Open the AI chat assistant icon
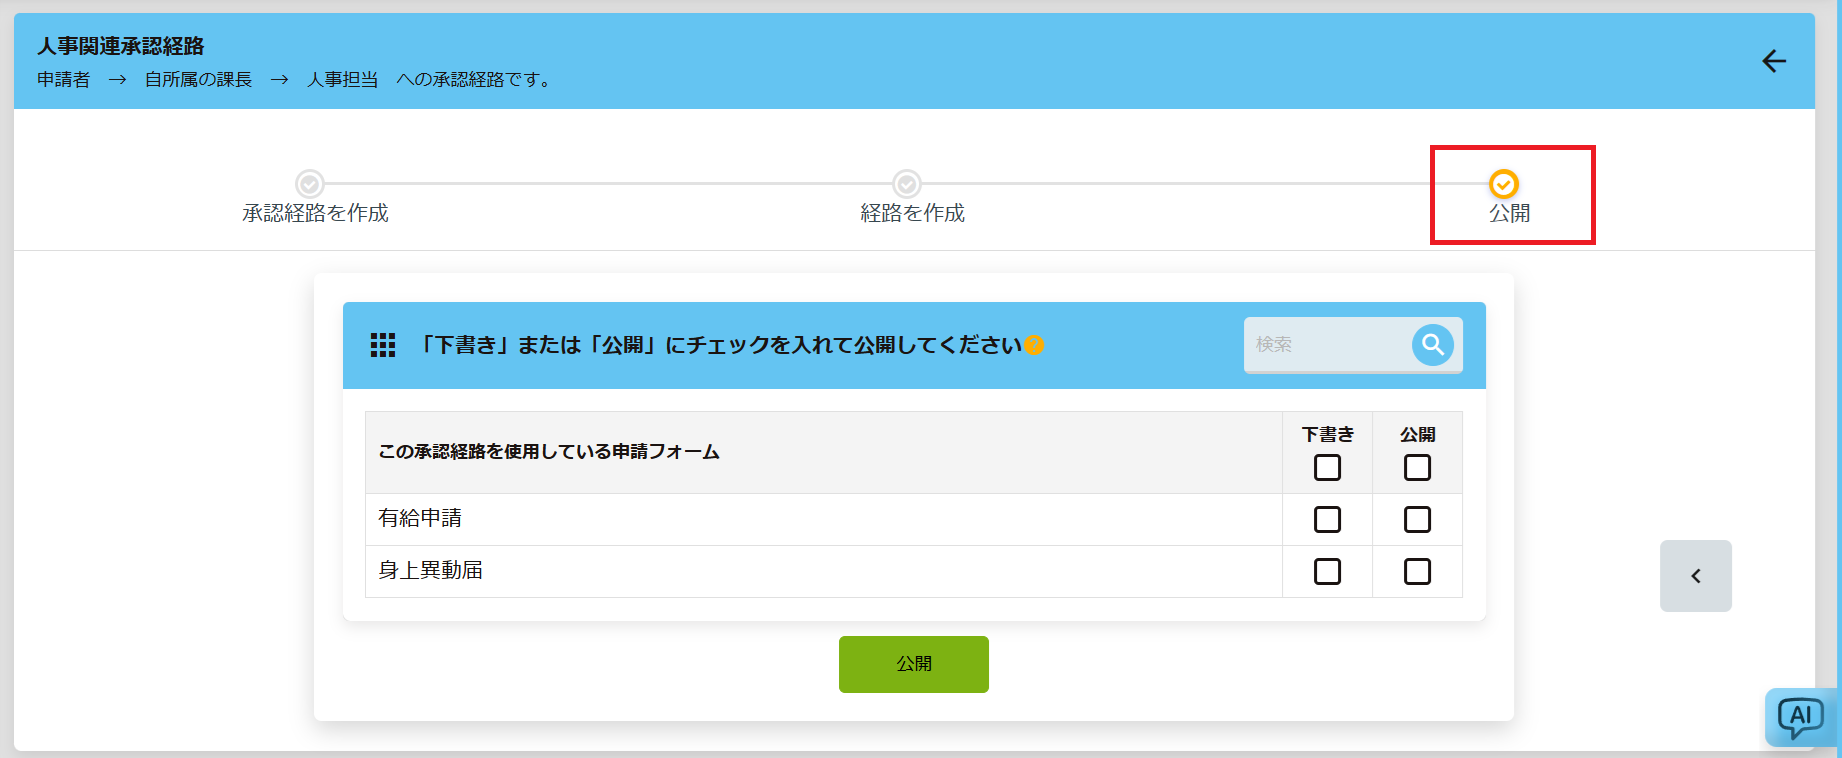The height and width of the screenshot is (758, 1842). tap(1800, 717)
